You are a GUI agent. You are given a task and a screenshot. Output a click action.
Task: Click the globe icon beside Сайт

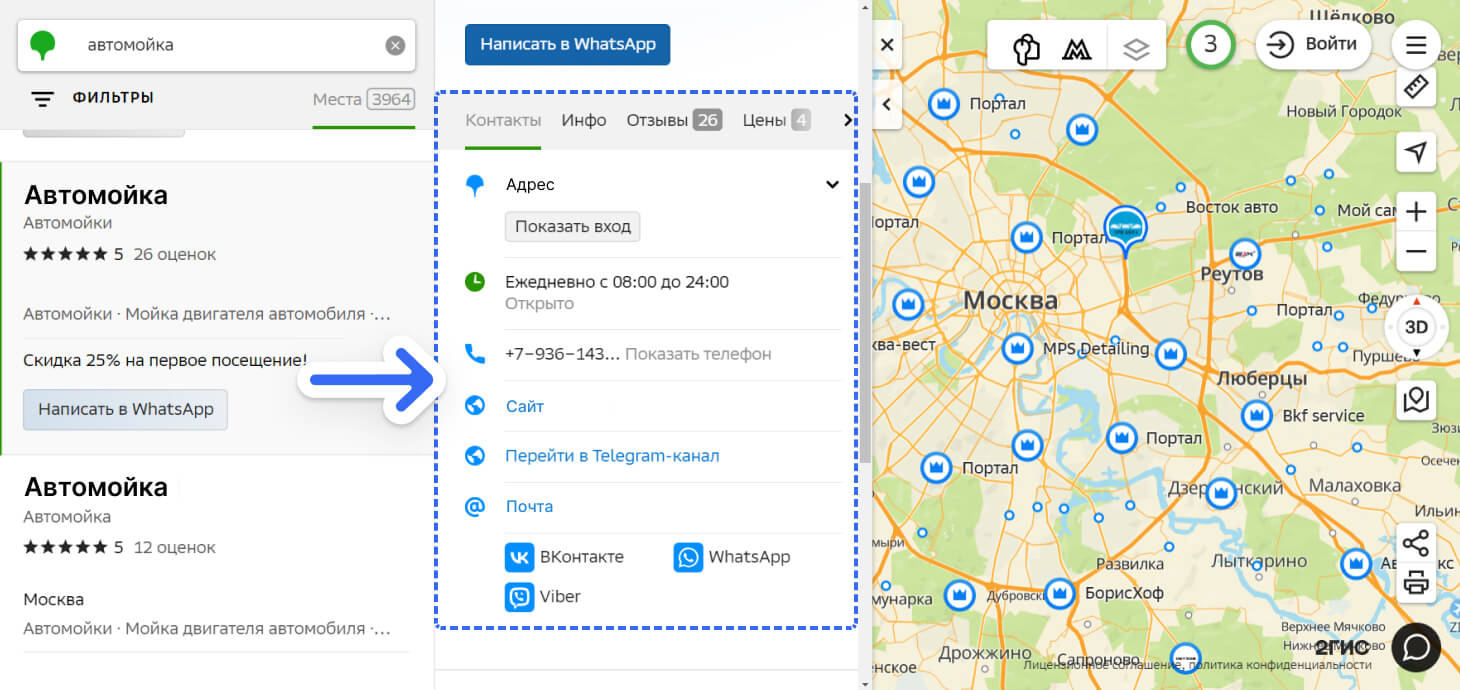(475, 406)
